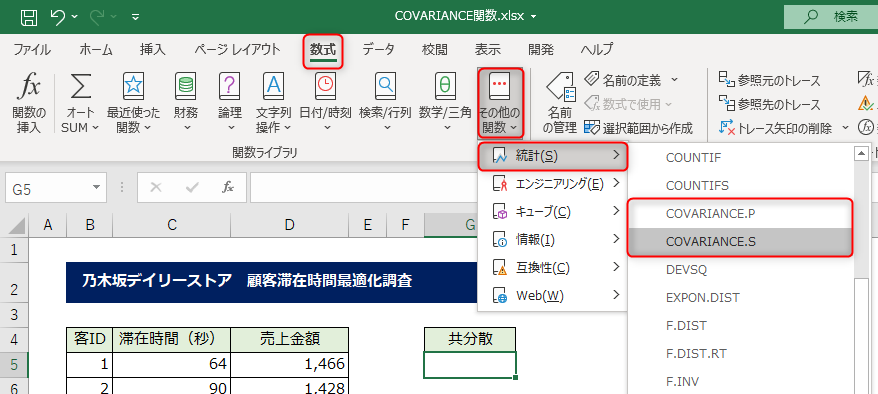
Task: Click 選択範囲から作成 button
Action: coord(638,128)
